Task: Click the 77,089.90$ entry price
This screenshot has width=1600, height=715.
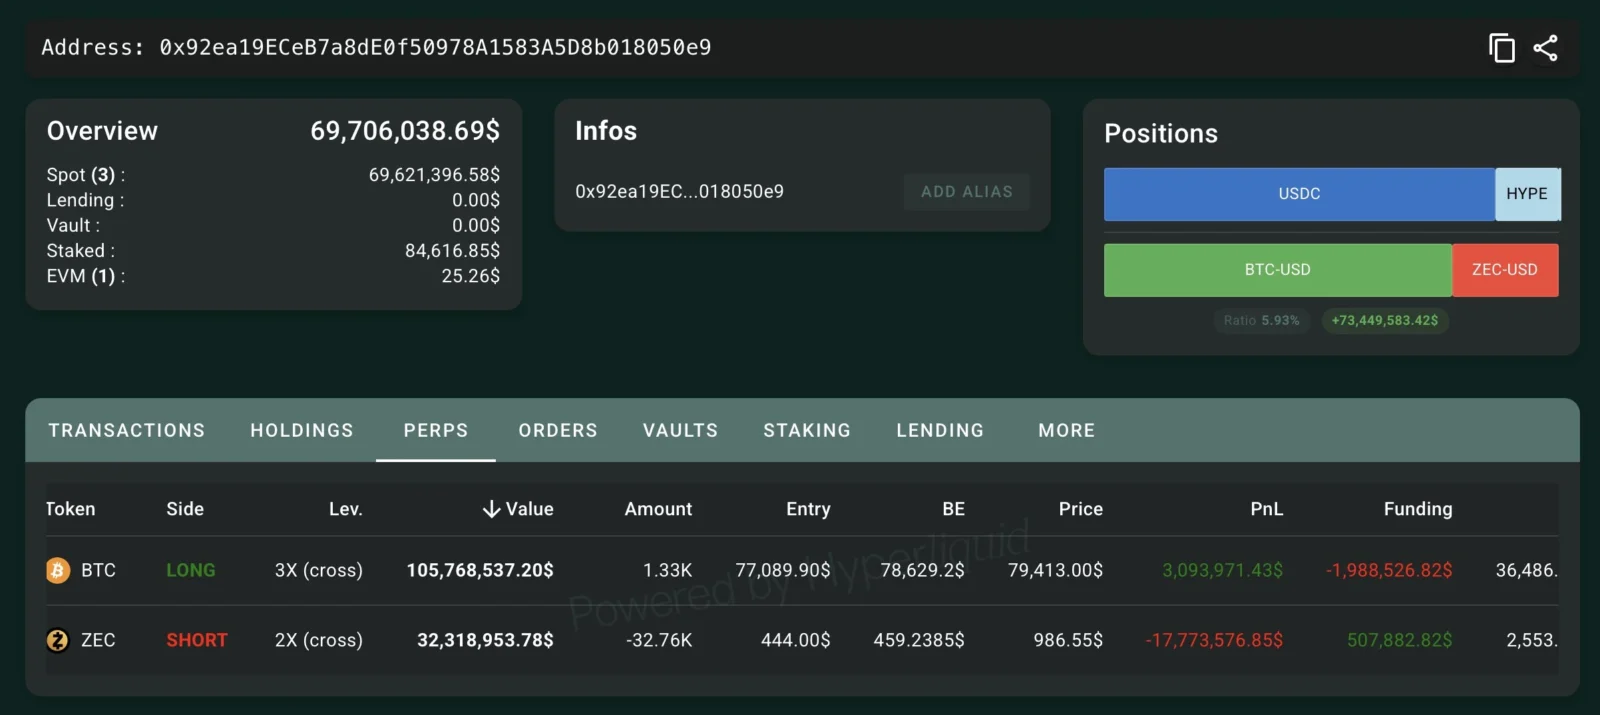Action: pyautogui.click(x=783, y=570)
